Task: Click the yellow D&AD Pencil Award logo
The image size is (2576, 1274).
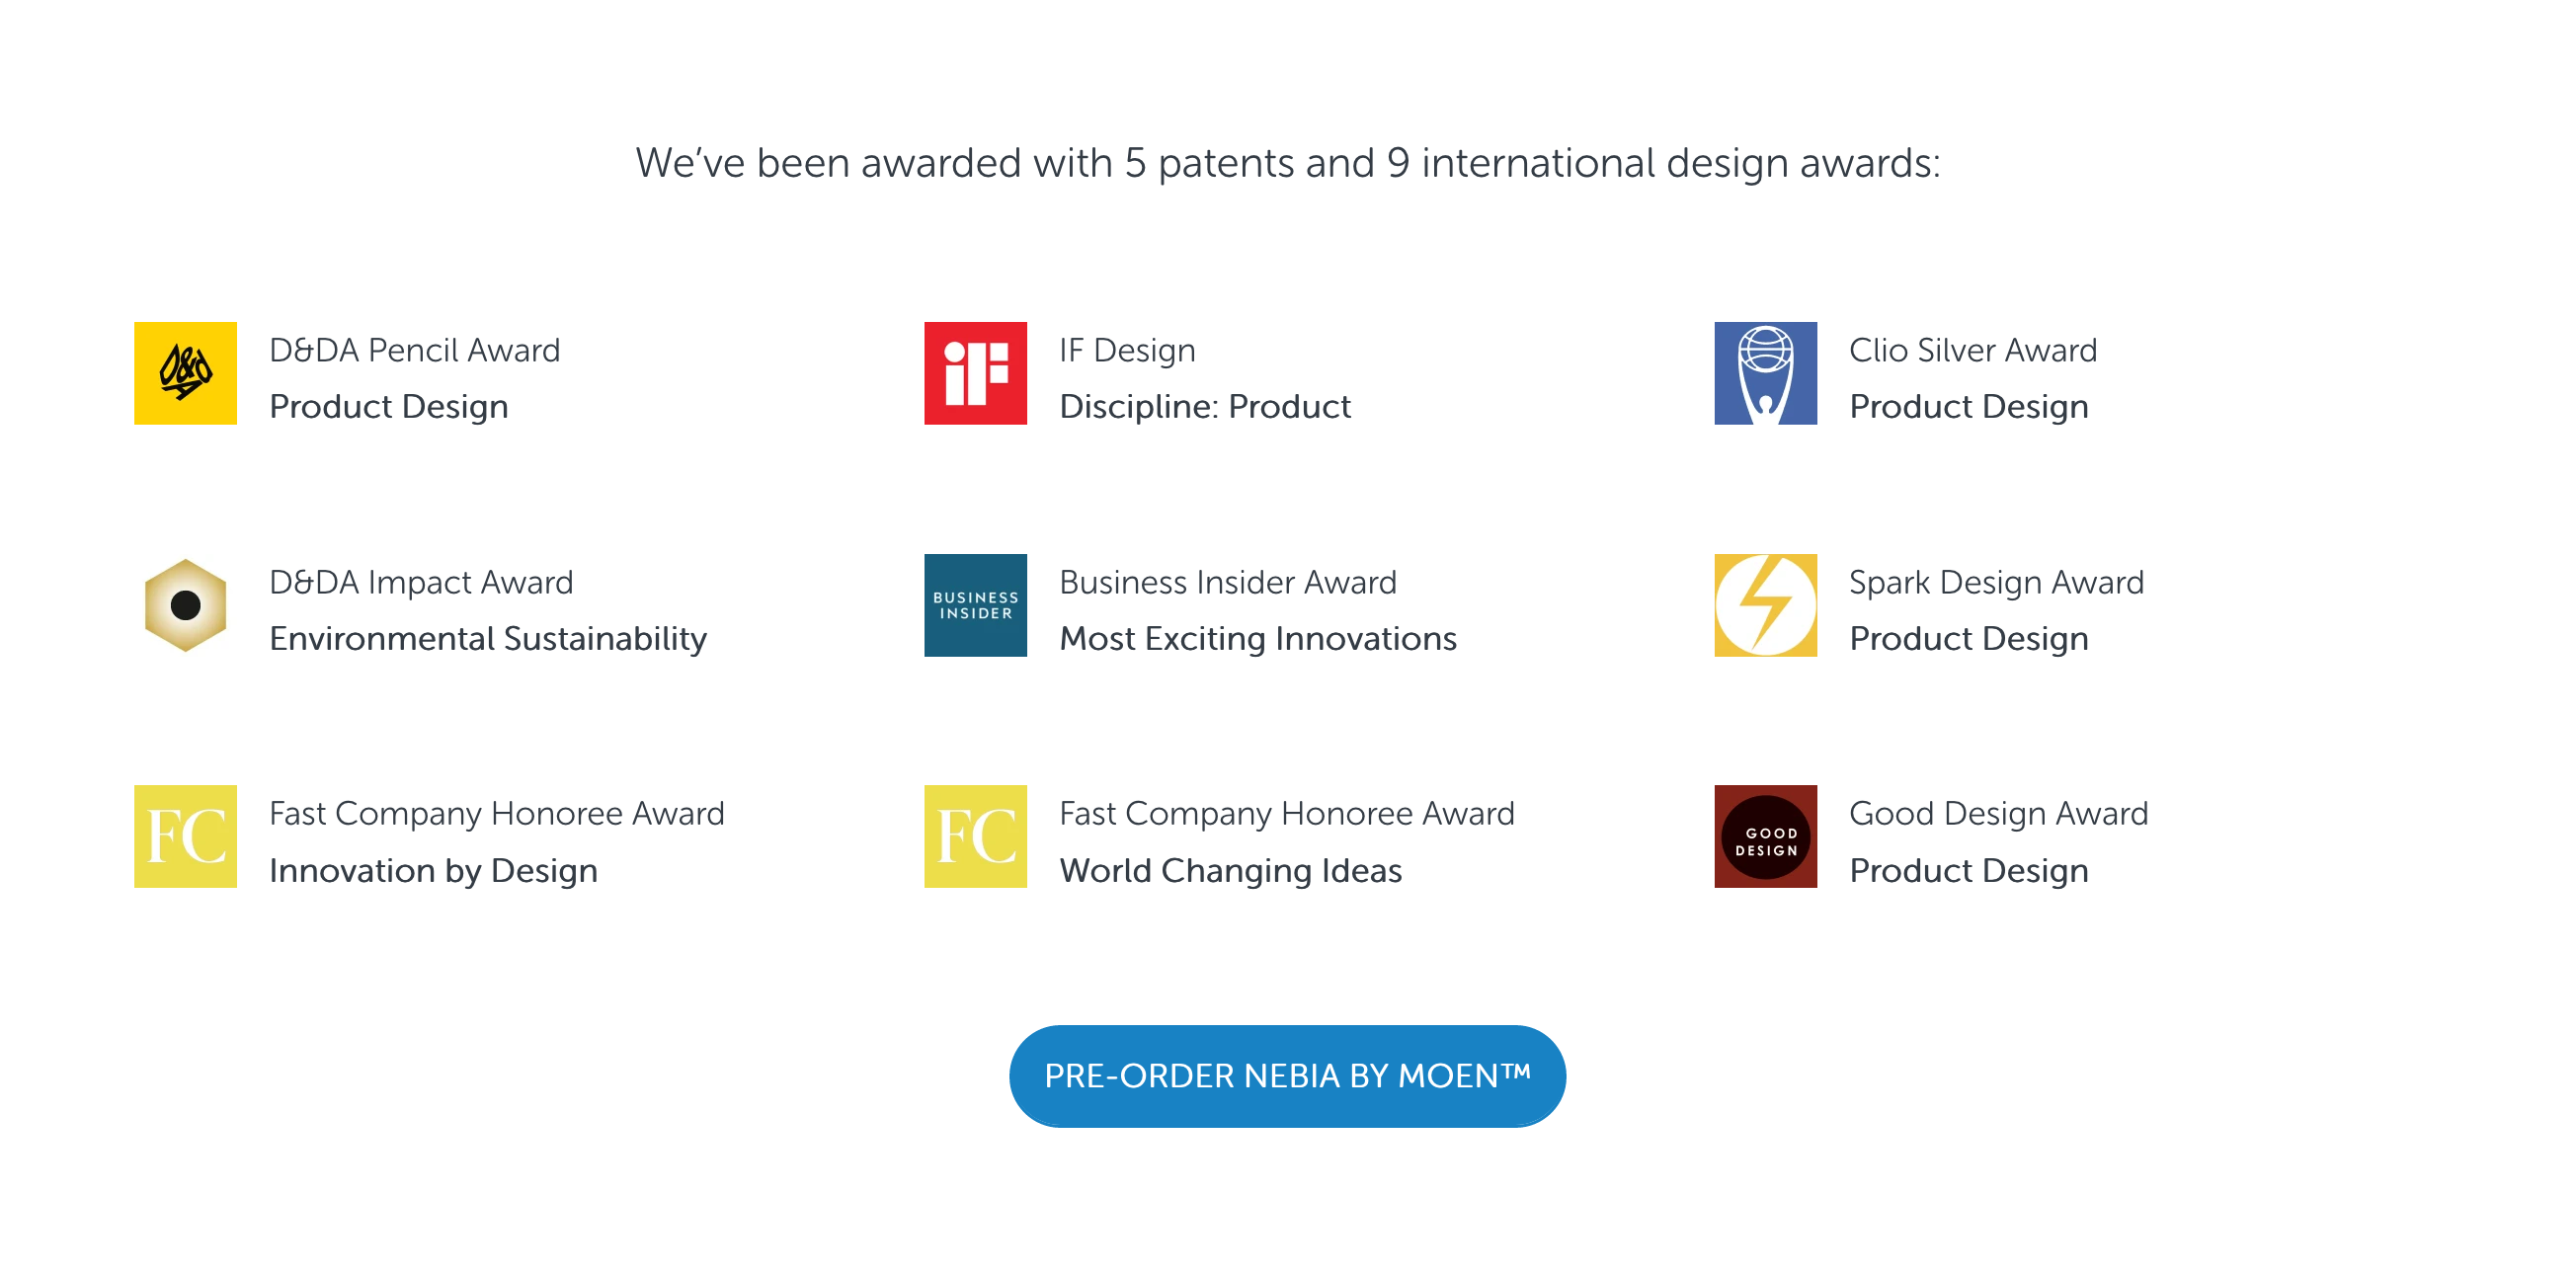Action: (x=185, y=373)
